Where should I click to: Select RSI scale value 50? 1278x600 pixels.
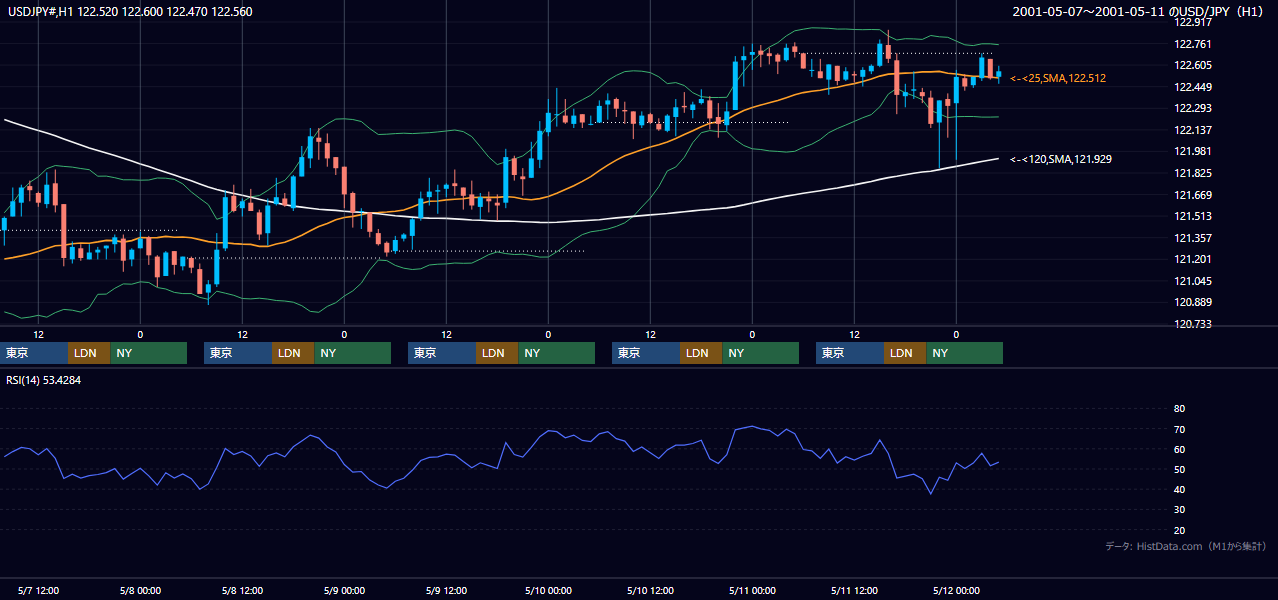[1179, 469]
